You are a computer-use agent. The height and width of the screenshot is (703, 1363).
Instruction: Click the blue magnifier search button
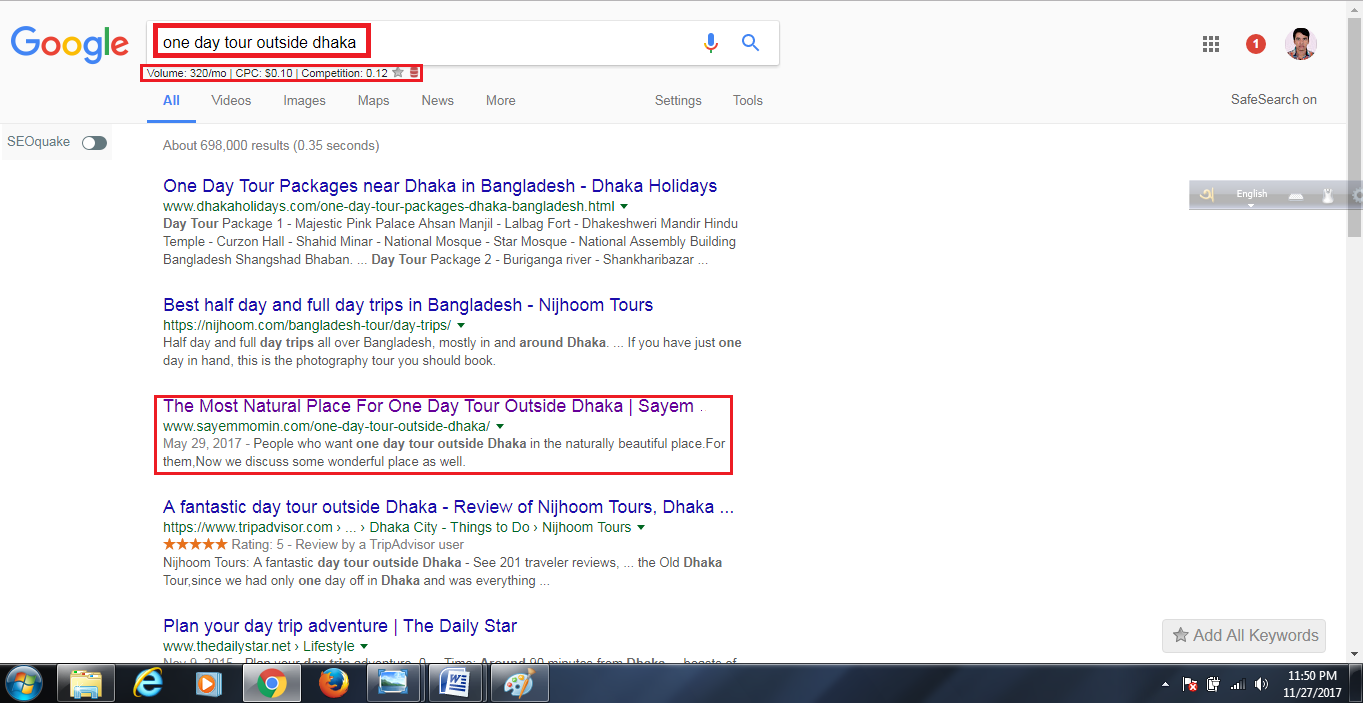[750, 43]
